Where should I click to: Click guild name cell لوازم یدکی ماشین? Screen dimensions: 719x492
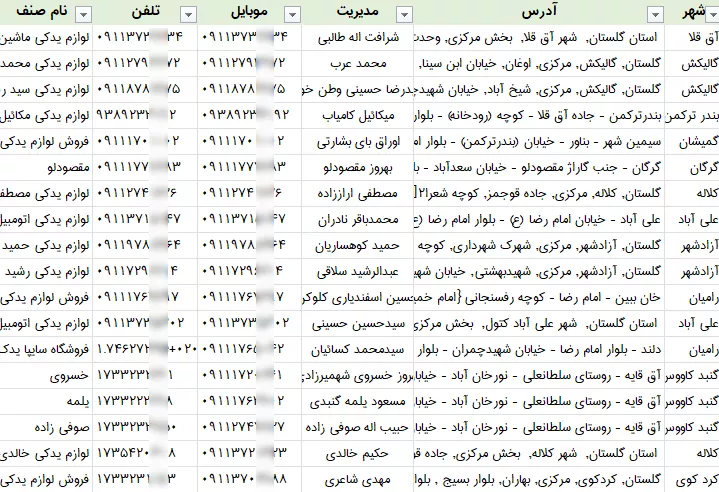coord(46,38)
